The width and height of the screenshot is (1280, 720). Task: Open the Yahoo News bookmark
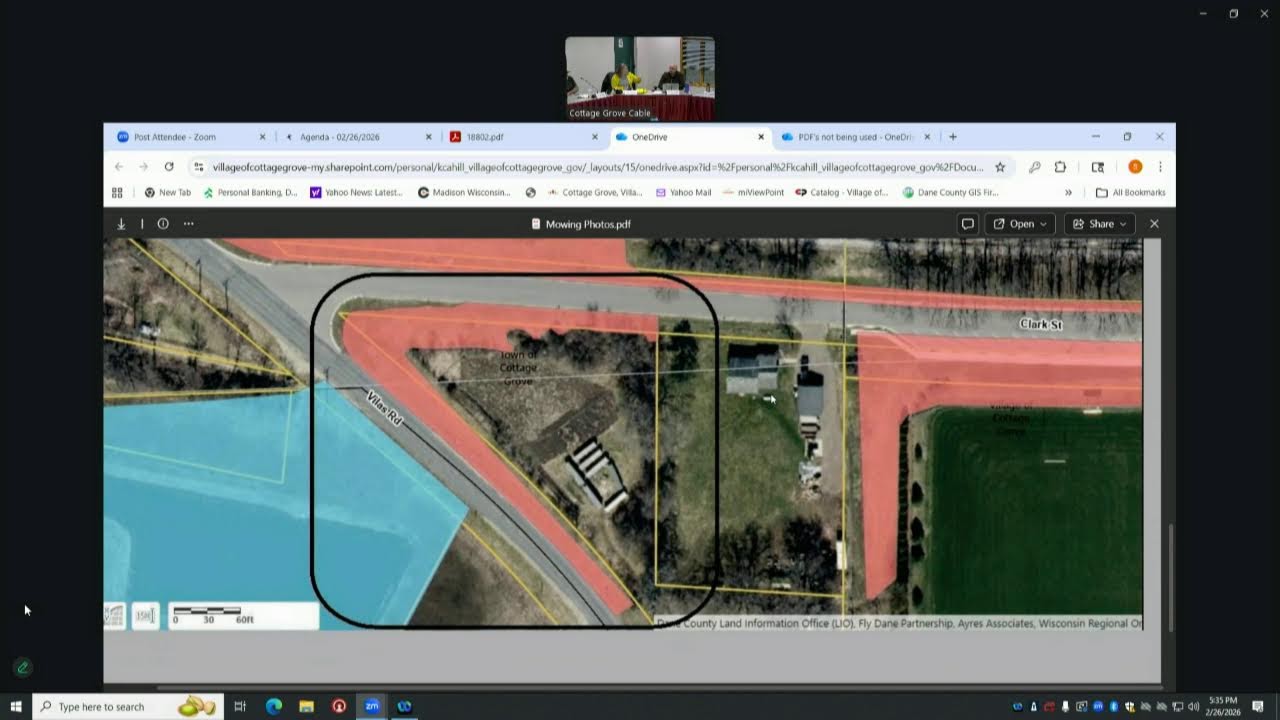click(356, 192)
